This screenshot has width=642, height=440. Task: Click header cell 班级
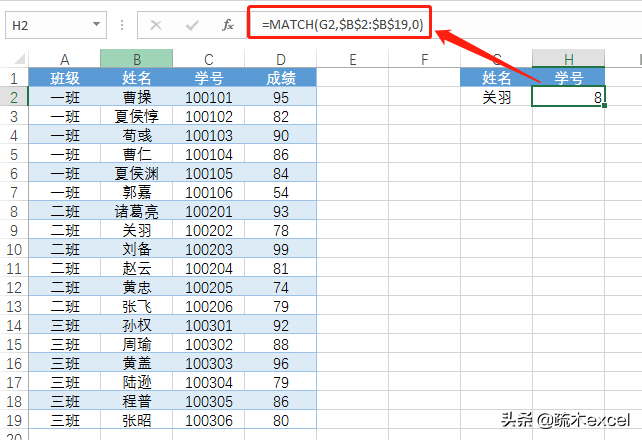point(65,78)
